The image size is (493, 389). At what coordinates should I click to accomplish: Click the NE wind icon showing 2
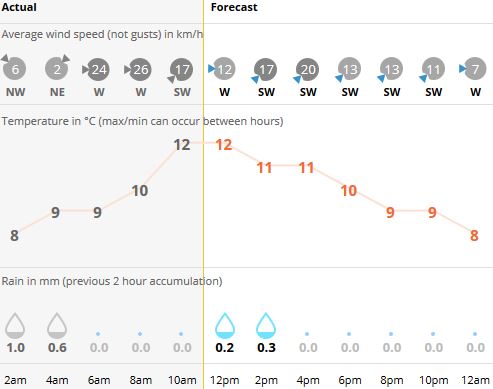[x=57, y=68]
